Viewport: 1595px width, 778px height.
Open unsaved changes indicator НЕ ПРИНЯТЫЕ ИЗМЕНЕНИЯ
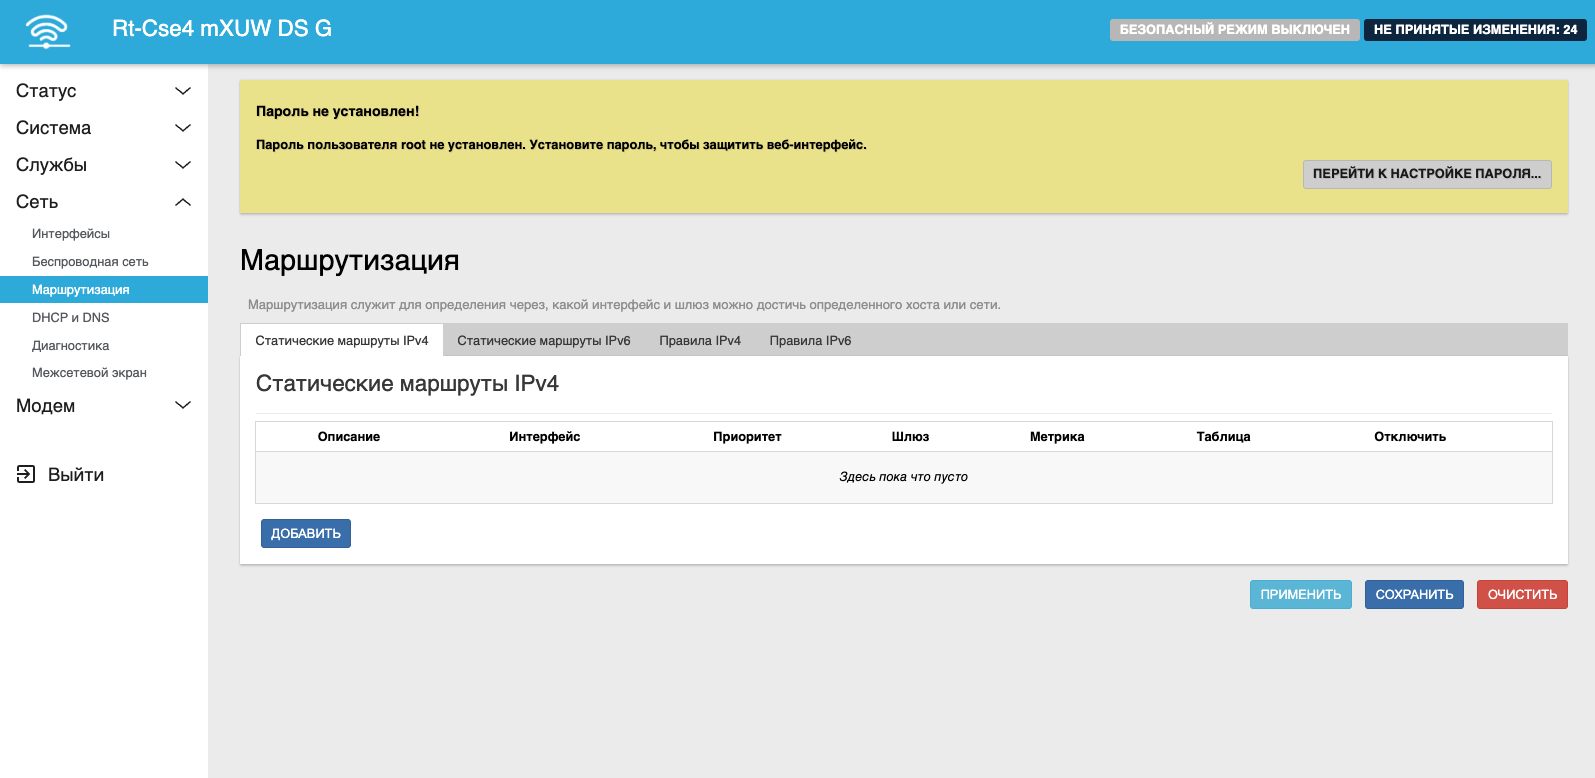(x=1475, y=30)
